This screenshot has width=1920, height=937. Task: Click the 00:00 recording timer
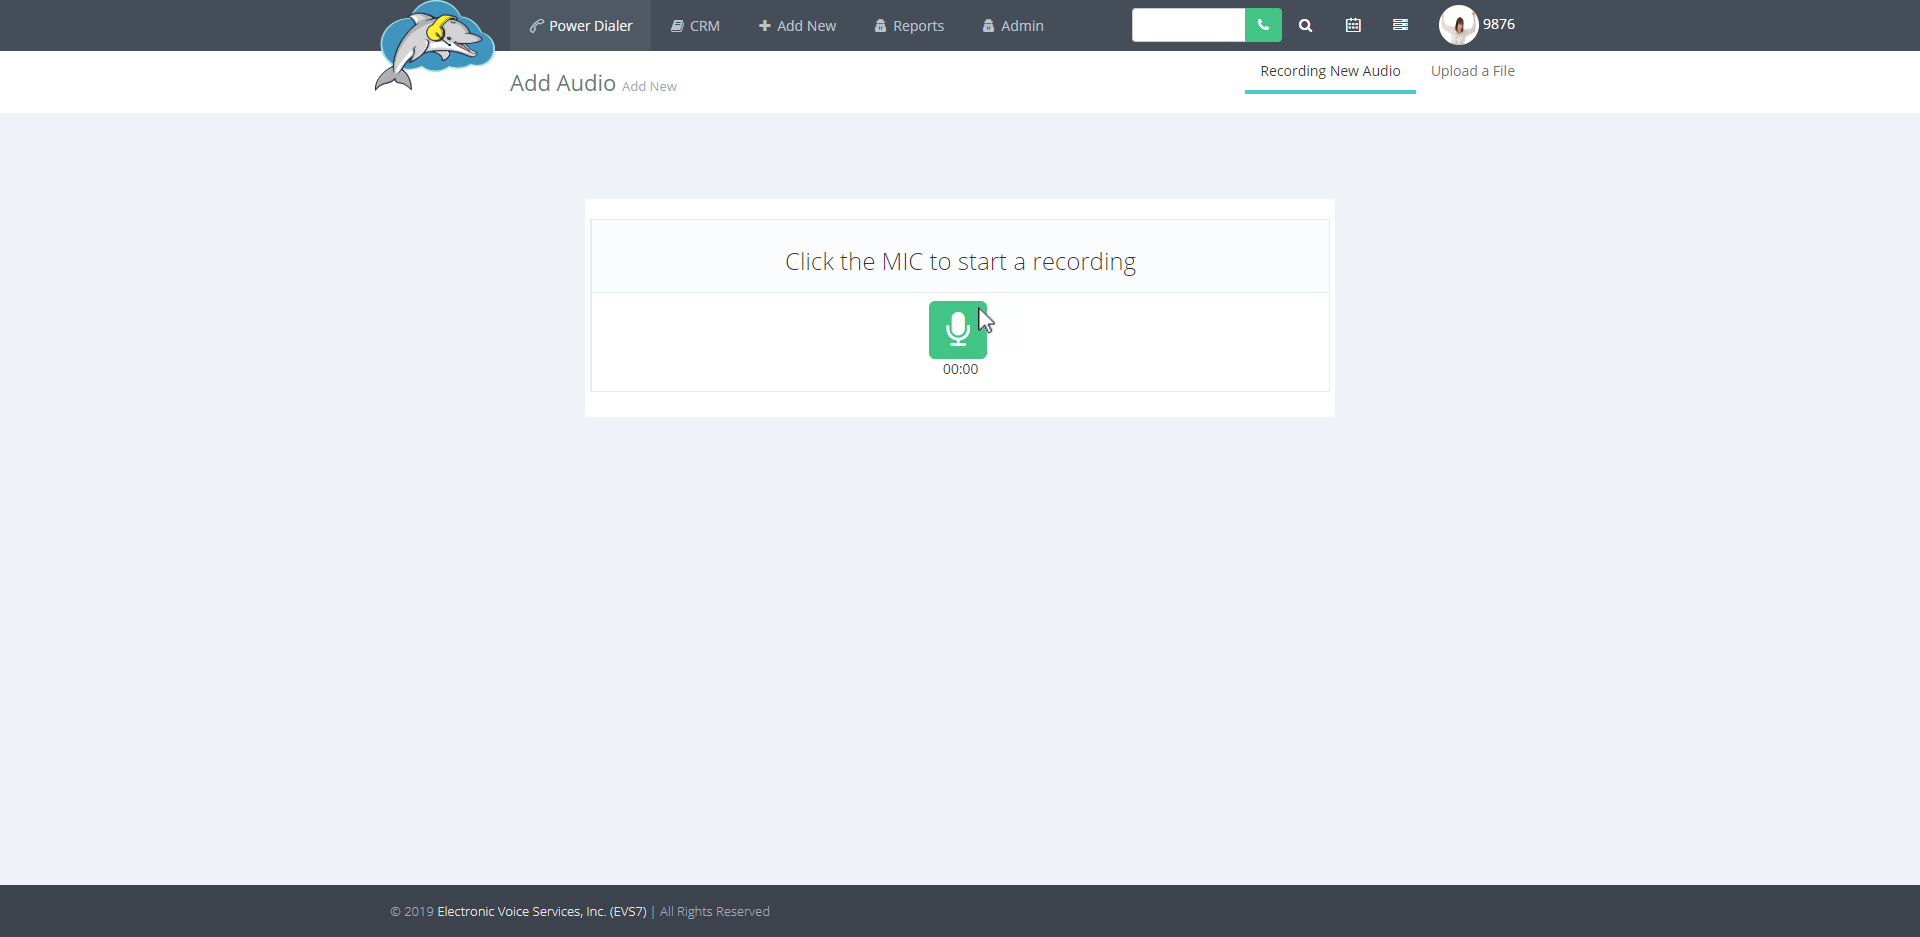(x=960, y=369)
